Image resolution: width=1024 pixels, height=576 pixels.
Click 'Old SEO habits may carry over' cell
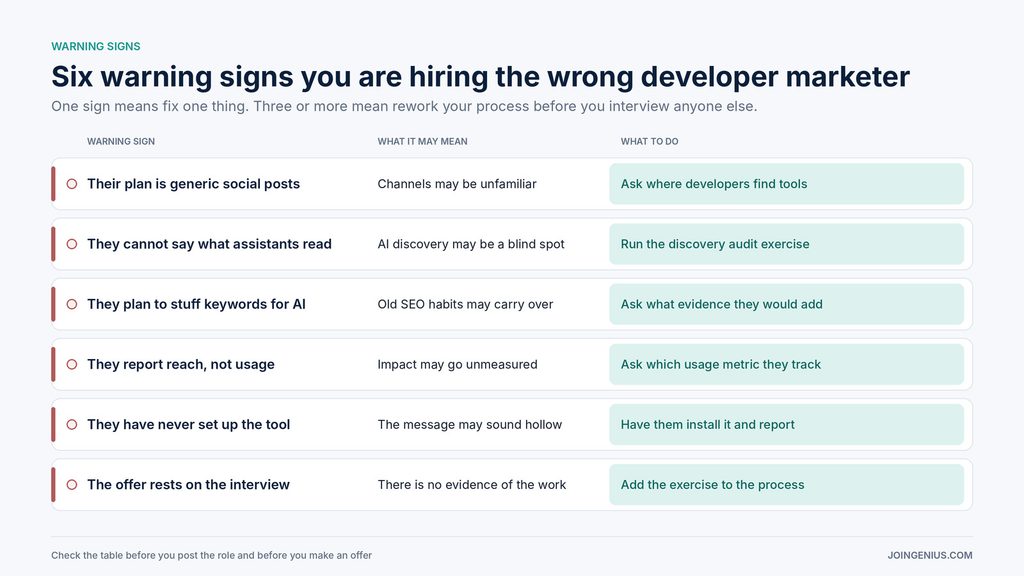click(x=465, y=304)
